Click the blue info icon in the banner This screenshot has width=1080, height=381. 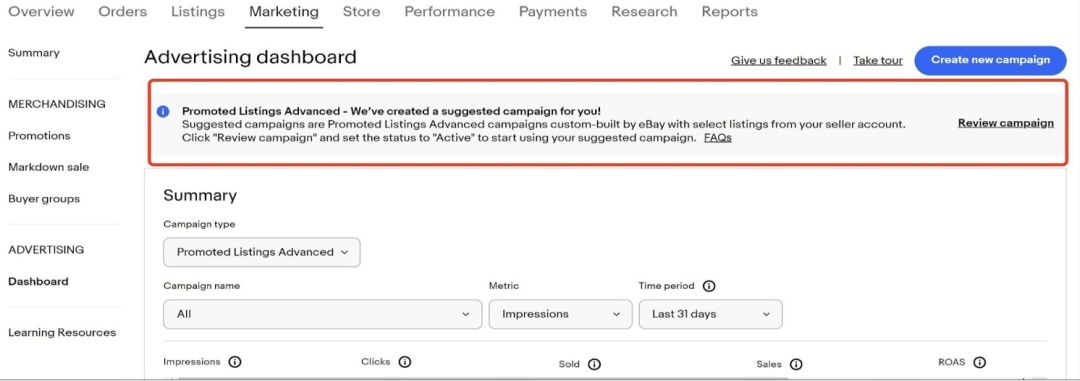coord(163,111)
